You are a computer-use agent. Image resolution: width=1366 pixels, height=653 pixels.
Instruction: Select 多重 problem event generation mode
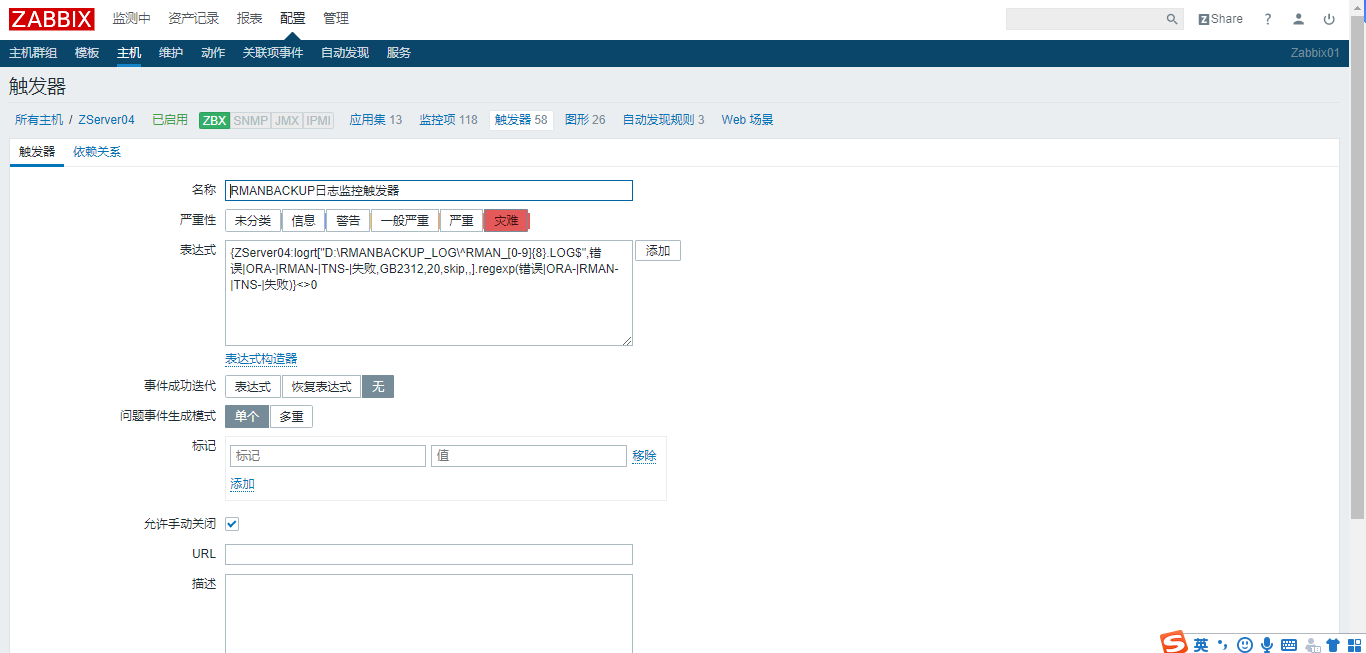[x=291, y=417]
